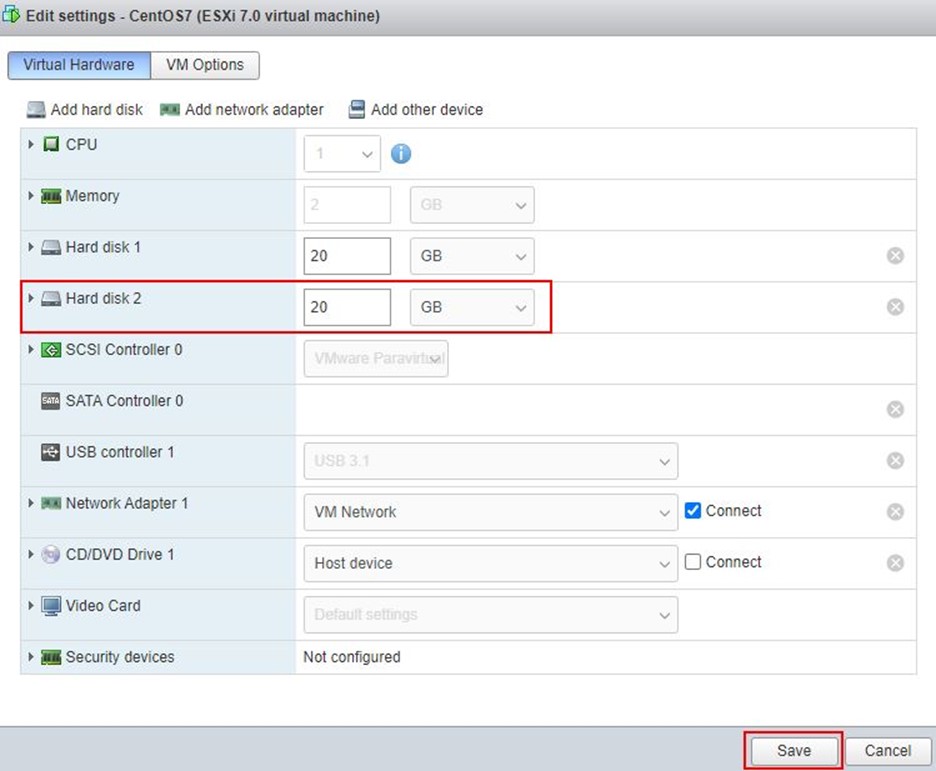Open the Memory unit dropdown
Image resolution: width=936 pixels, height=771 pixels.
(472, 205)
